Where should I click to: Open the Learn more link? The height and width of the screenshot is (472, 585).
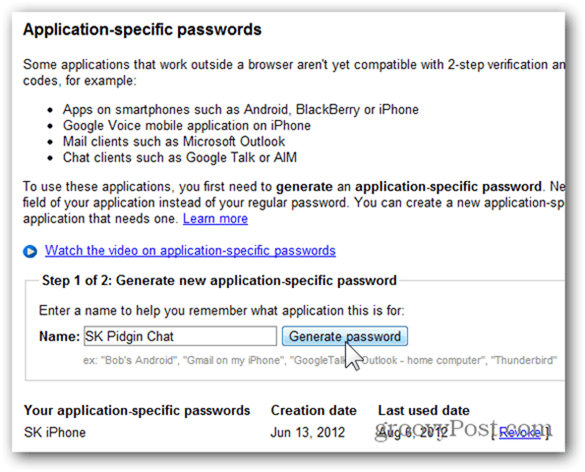215,219
